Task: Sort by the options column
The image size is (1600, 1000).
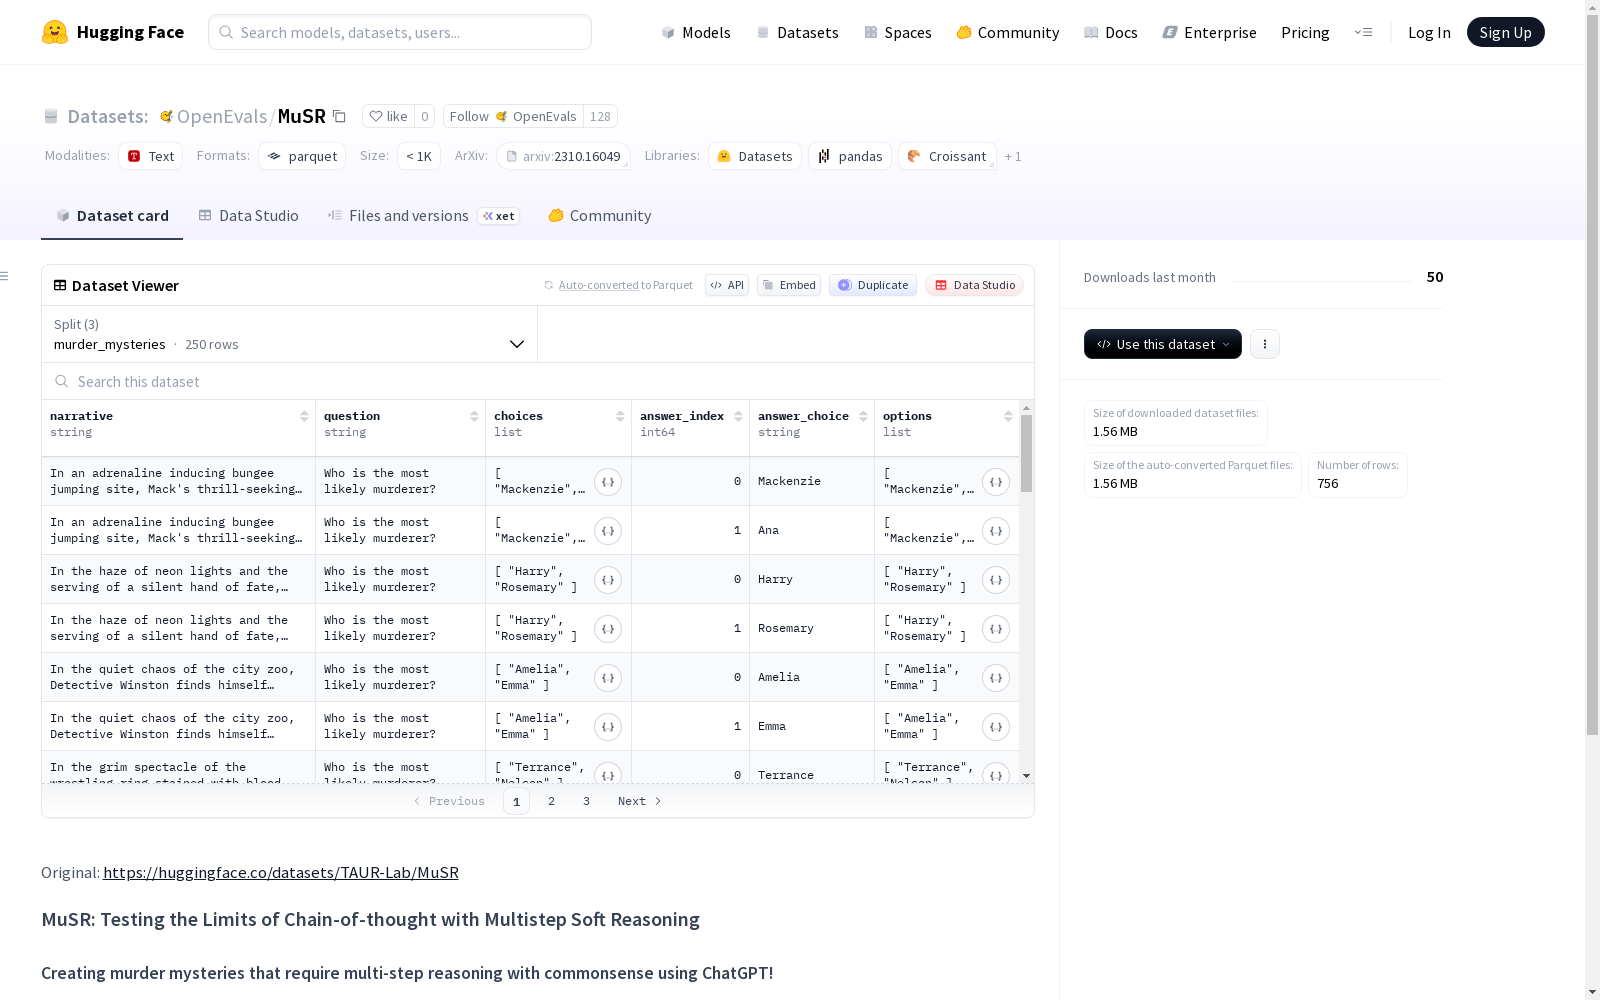Action: click(1008, 416)
